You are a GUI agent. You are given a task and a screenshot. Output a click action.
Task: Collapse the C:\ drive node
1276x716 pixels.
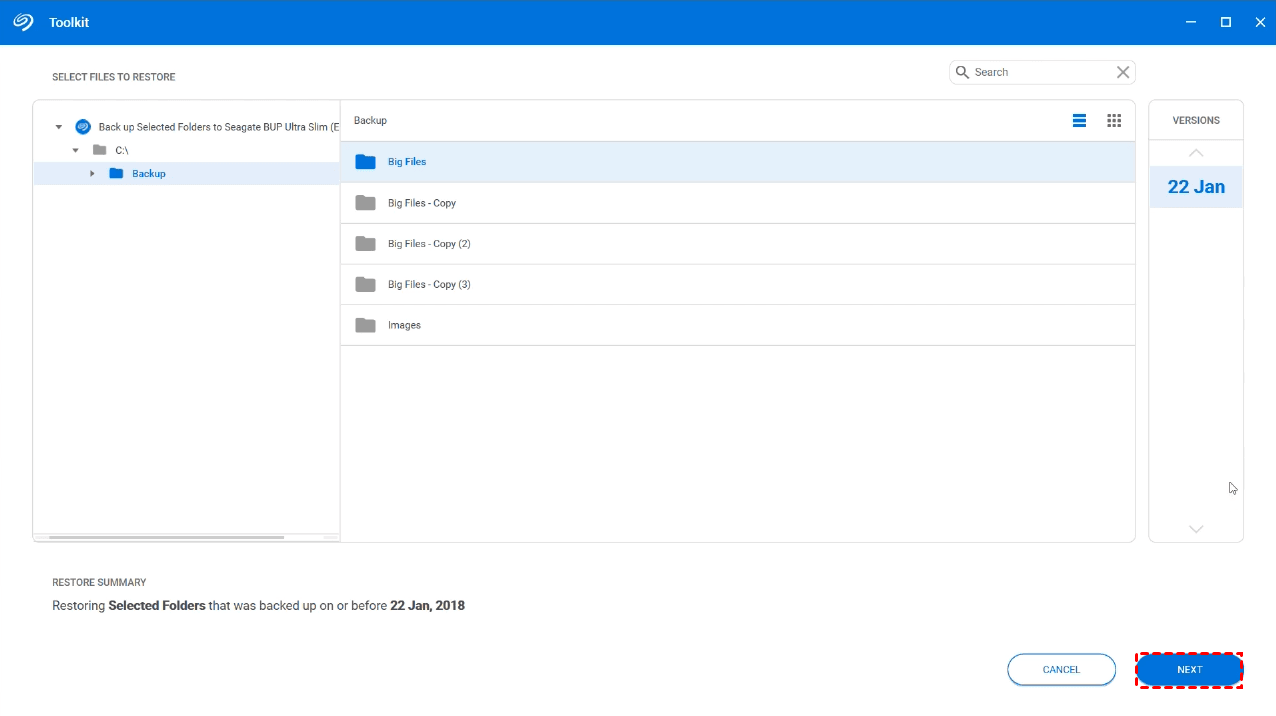click(75, 149)
